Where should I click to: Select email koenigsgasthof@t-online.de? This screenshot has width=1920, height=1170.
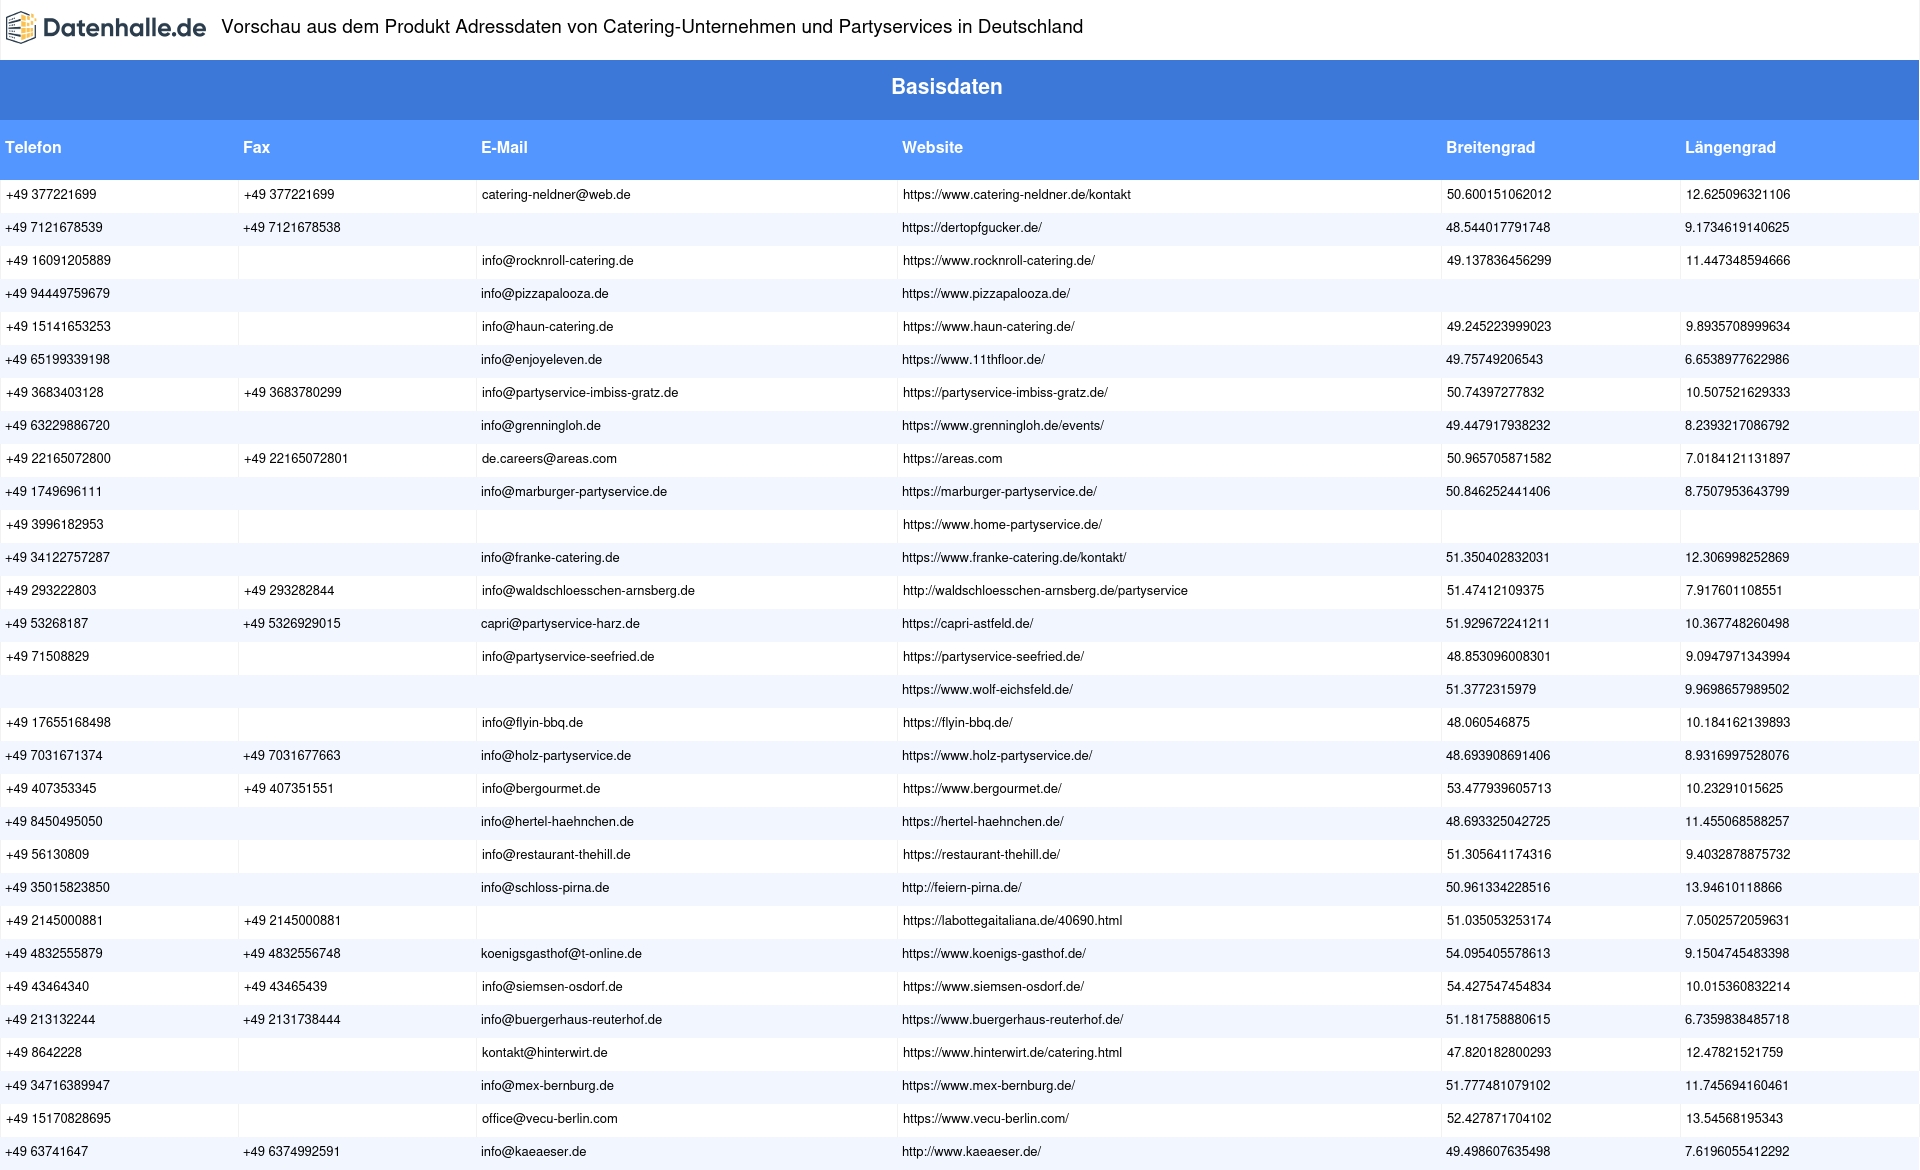point(561,954)
